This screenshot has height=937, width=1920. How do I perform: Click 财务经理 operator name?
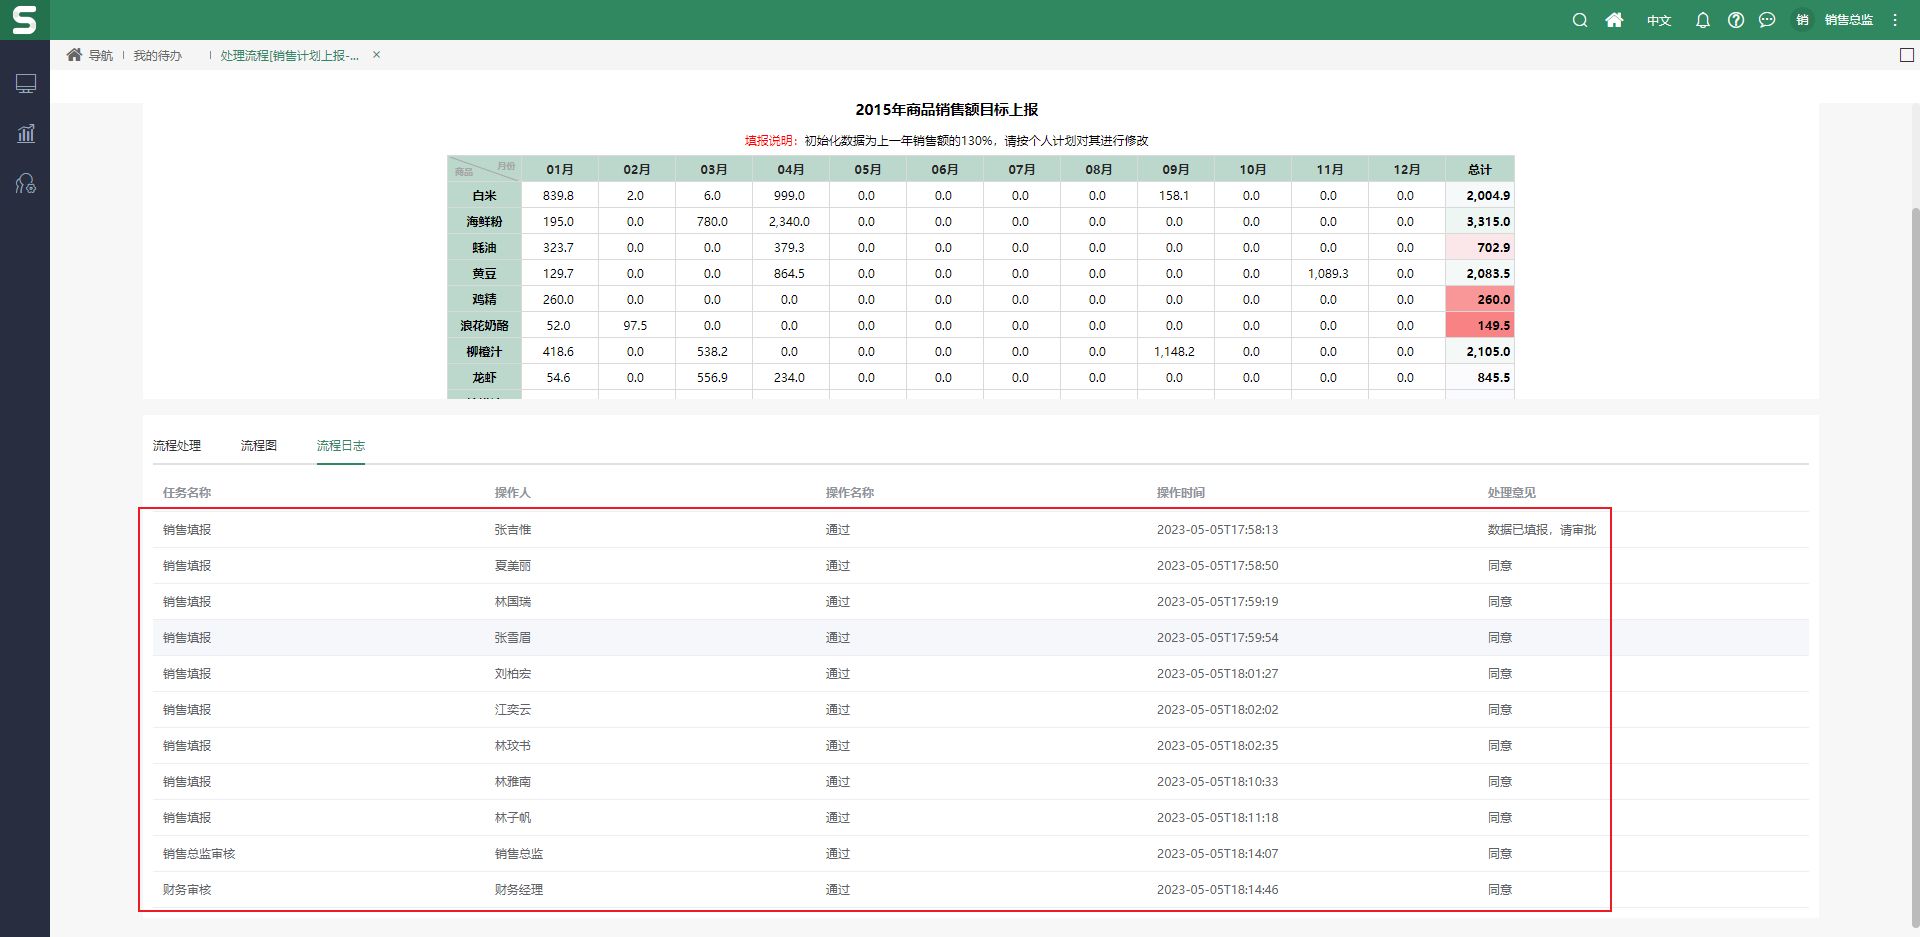click(519, 890)
